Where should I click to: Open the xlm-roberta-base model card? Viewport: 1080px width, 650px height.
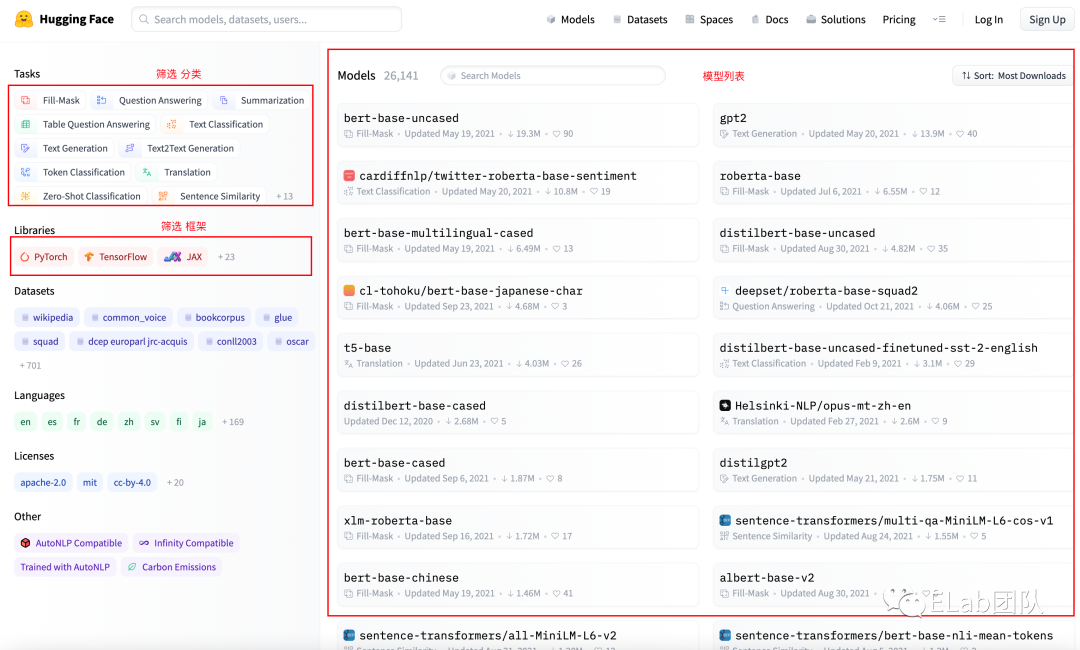pos(518,527)
